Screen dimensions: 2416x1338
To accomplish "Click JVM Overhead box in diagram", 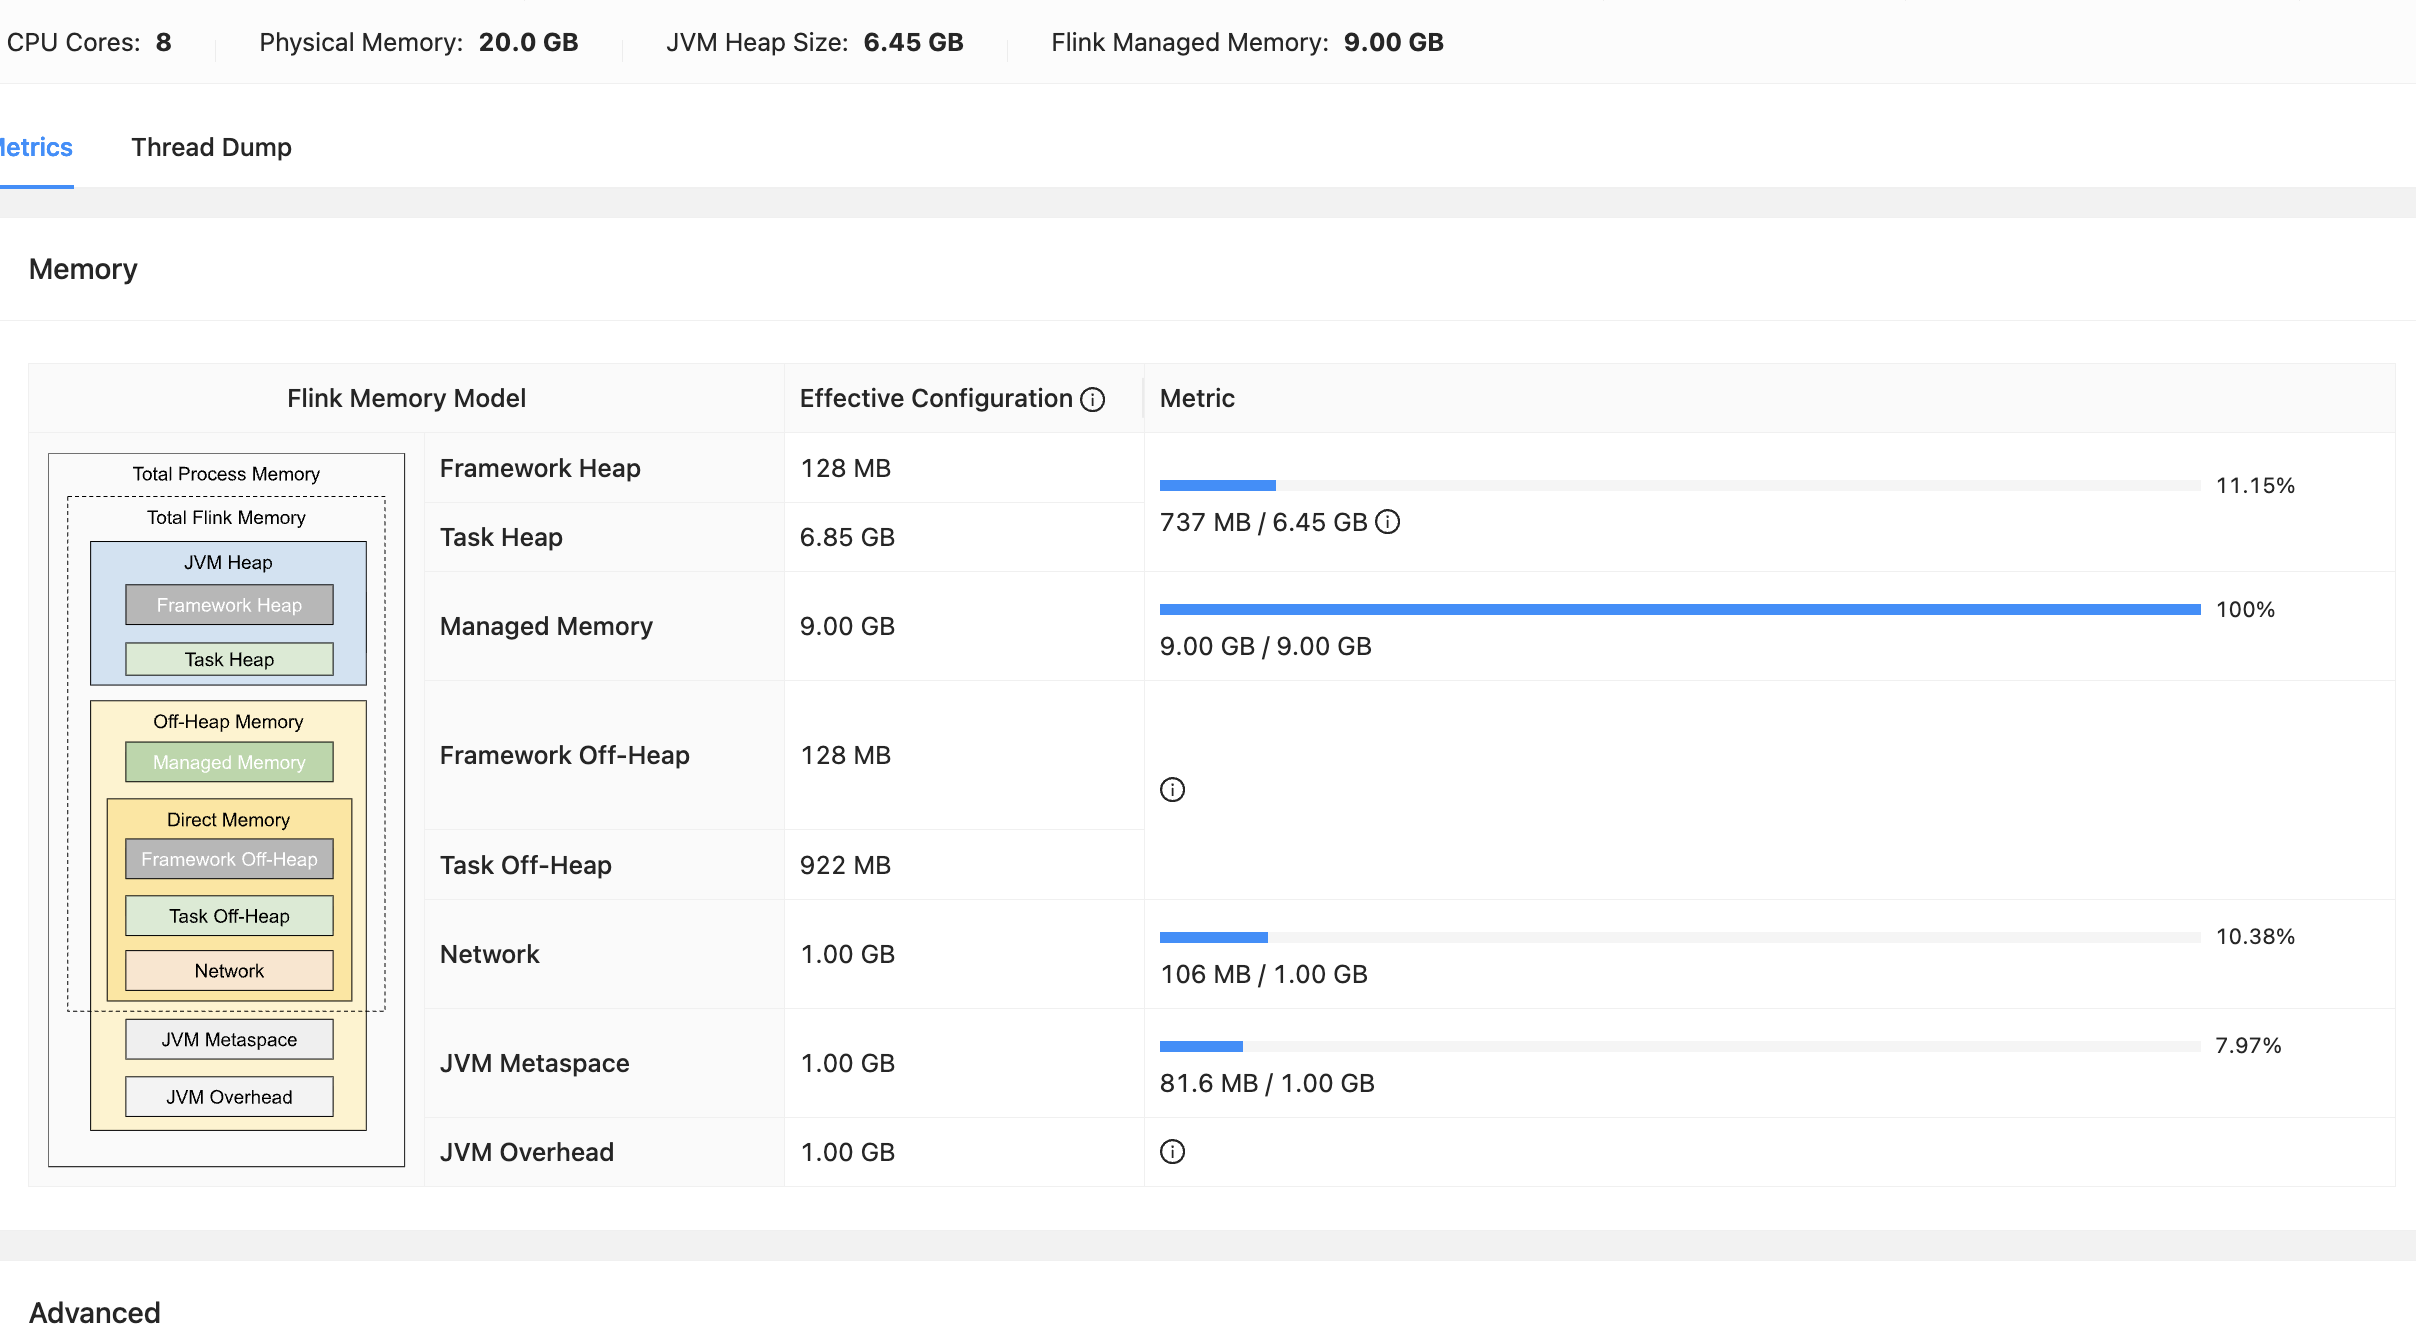I will tap(229, 1097).
